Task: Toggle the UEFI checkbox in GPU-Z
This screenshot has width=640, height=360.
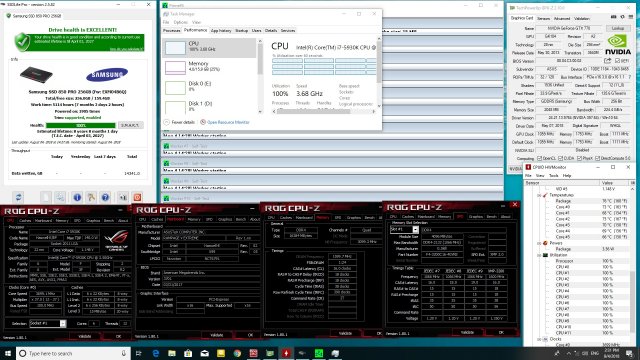Action: coord(618,61)
